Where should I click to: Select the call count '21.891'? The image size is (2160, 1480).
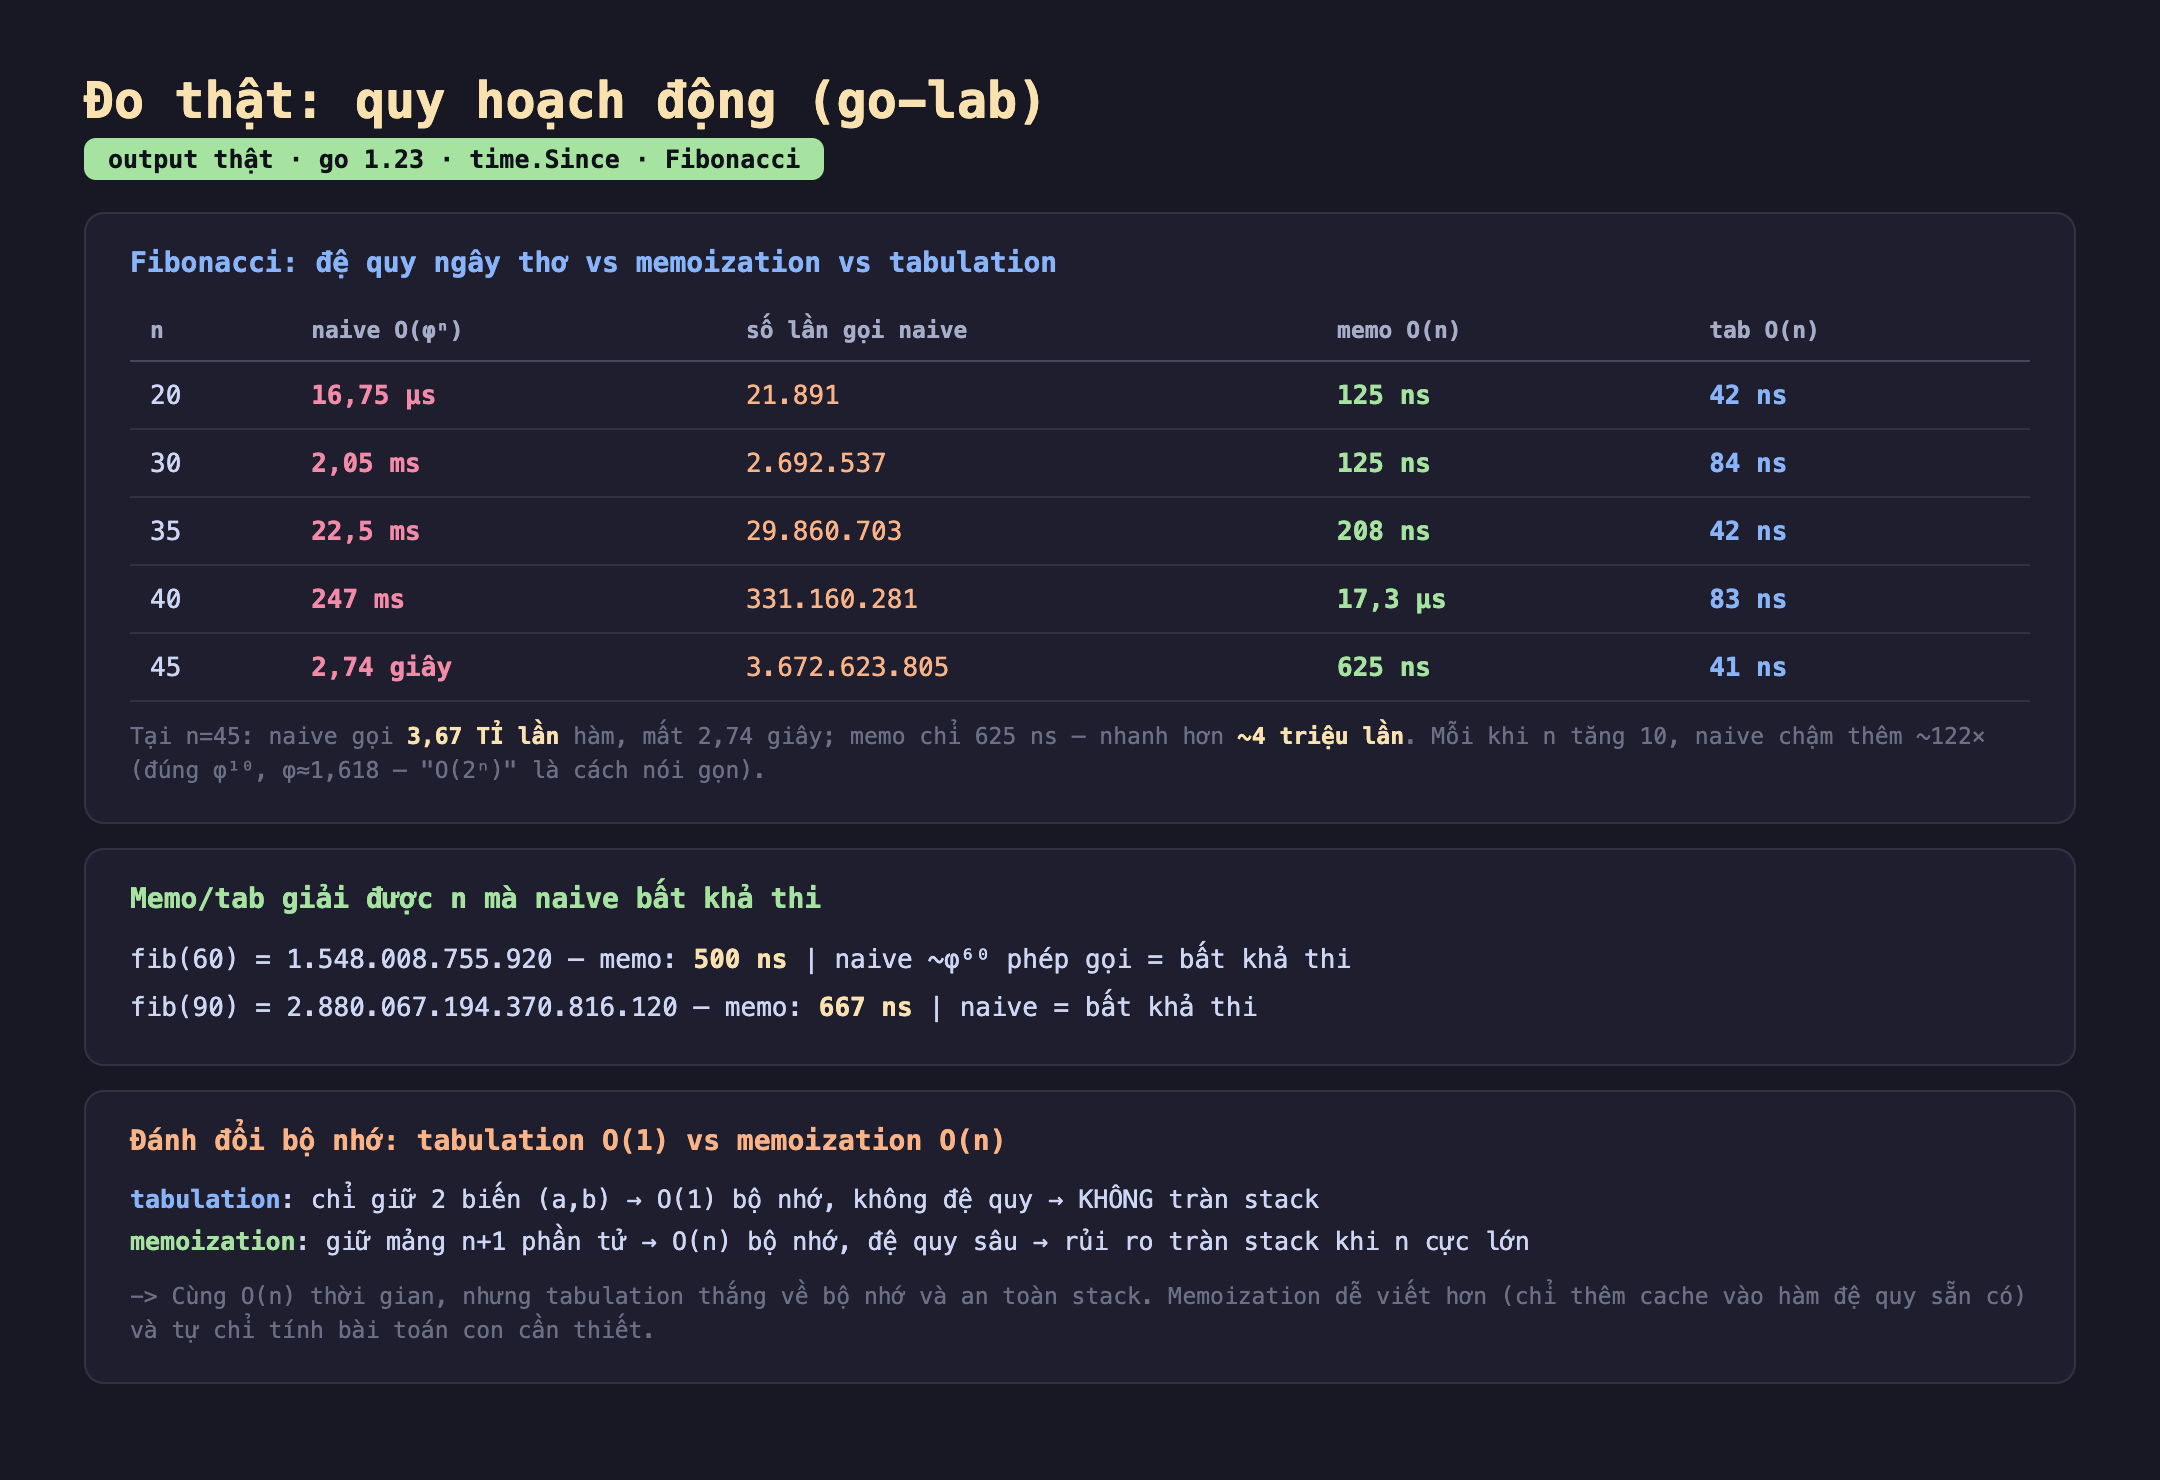[x=792, y=395]
